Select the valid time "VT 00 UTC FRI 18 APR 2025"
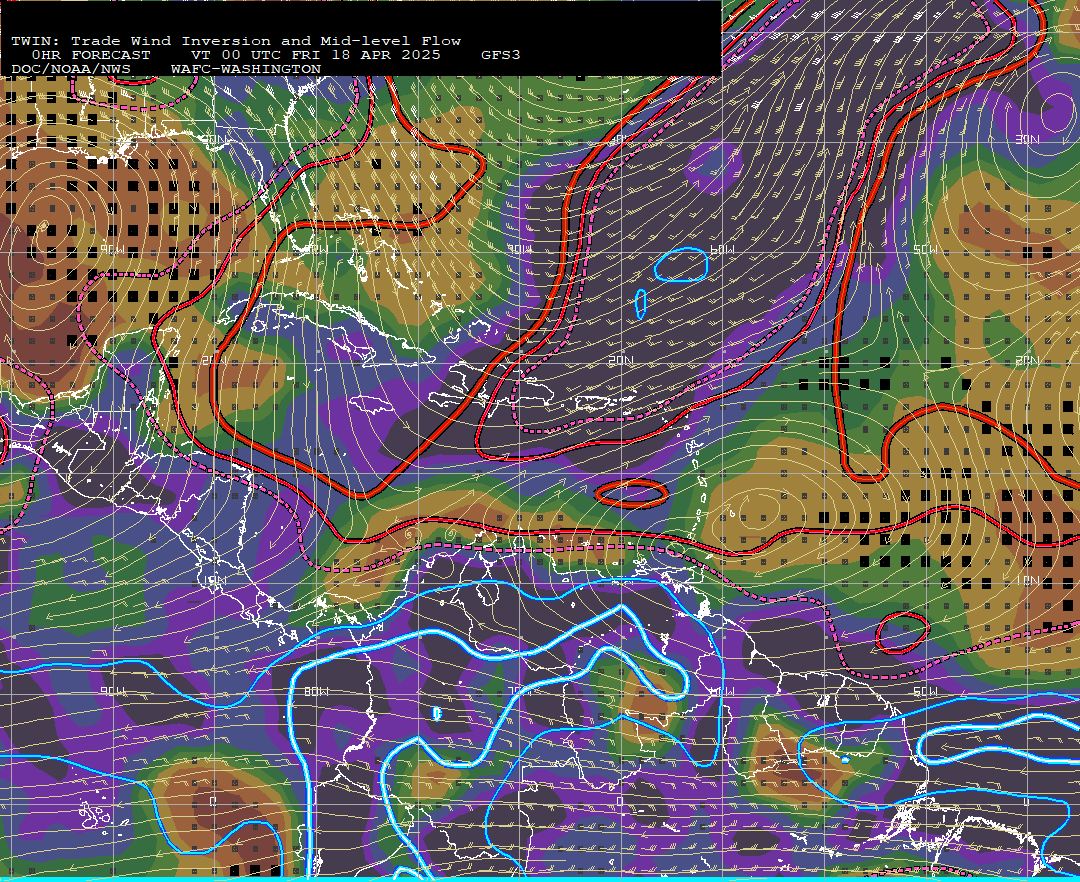This screenshot has height=882, width=1080. [315, 55]
